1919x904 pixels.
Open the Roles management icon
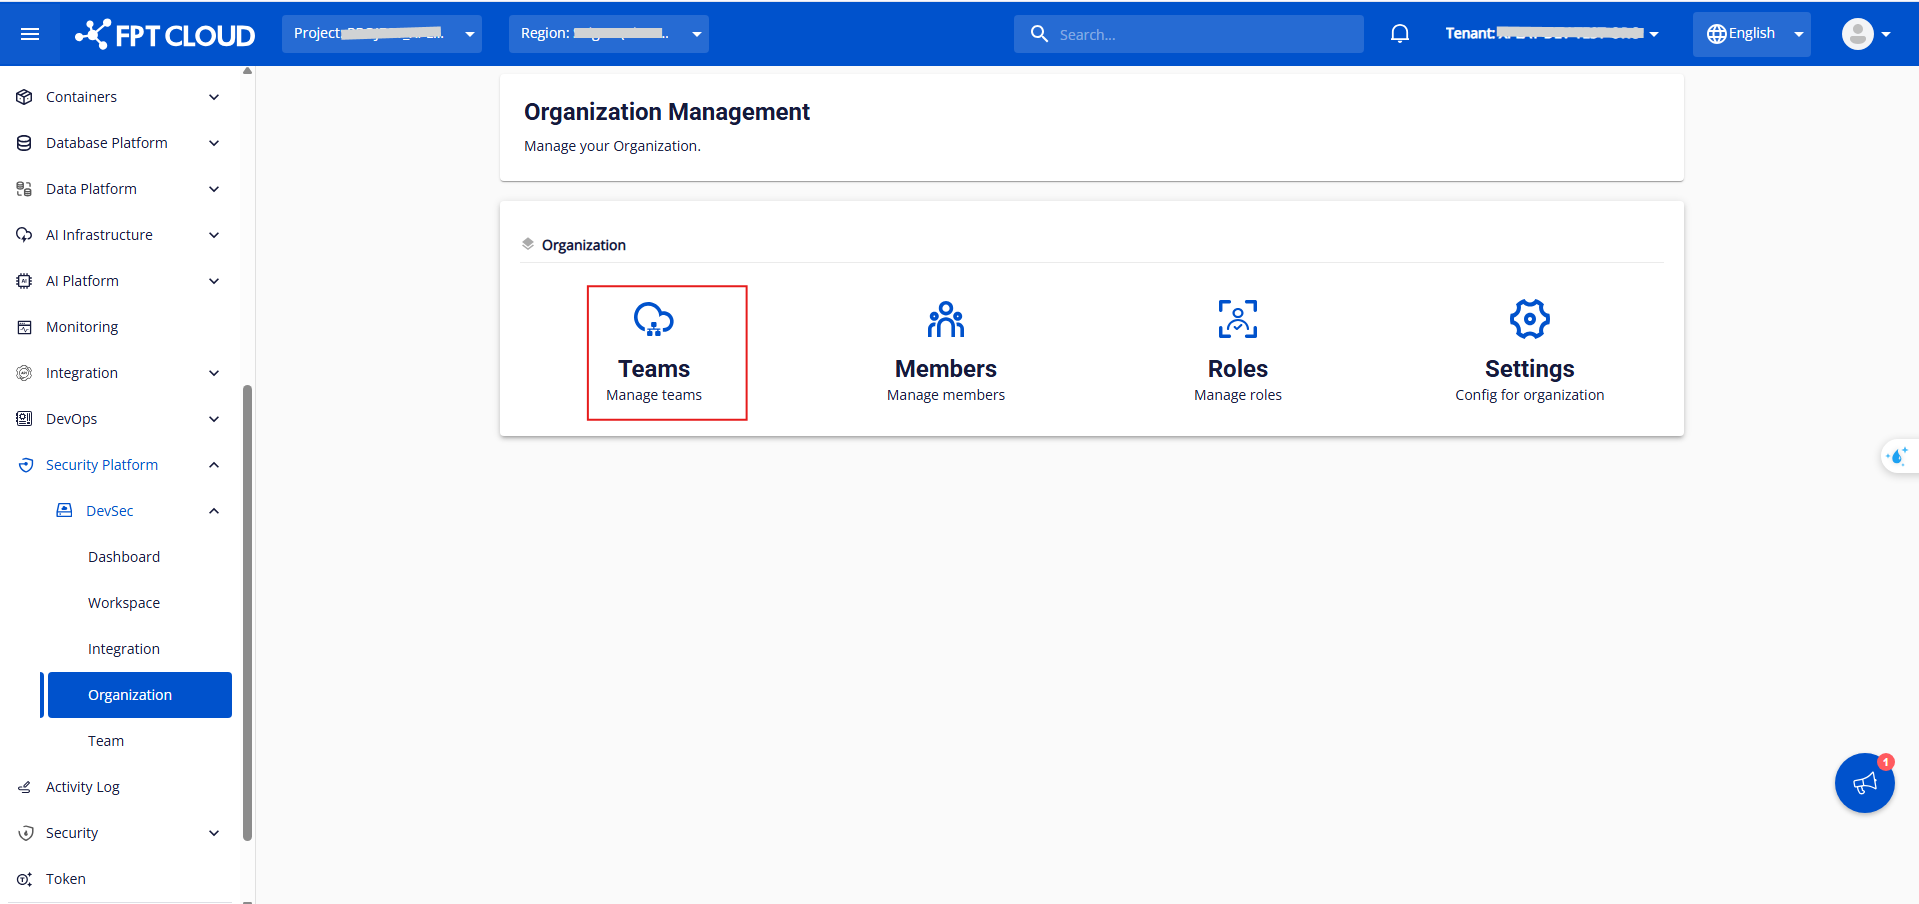pyautogui.click(x=1237, y=320)
